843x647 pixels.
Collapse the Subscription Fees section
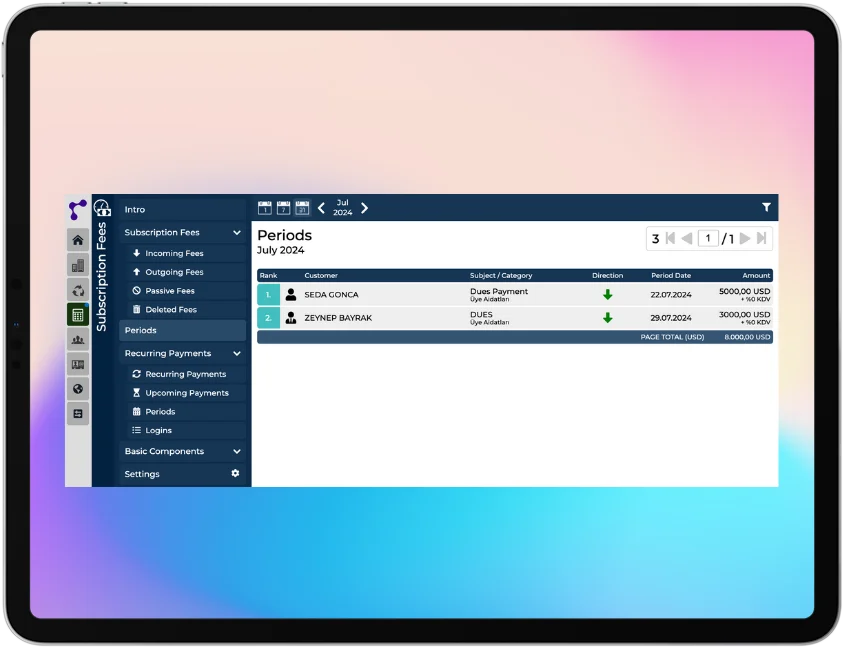point(236,232)
